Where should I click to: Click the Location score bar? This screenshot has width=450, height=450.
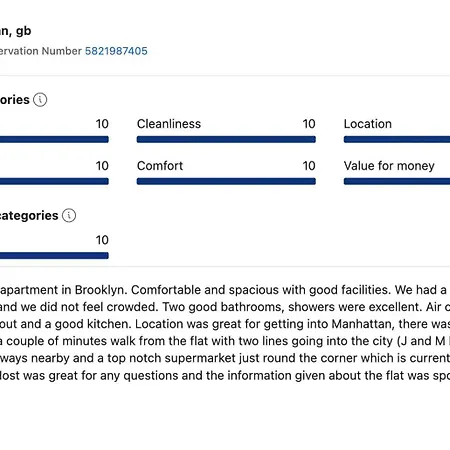(x=397, y=139)
